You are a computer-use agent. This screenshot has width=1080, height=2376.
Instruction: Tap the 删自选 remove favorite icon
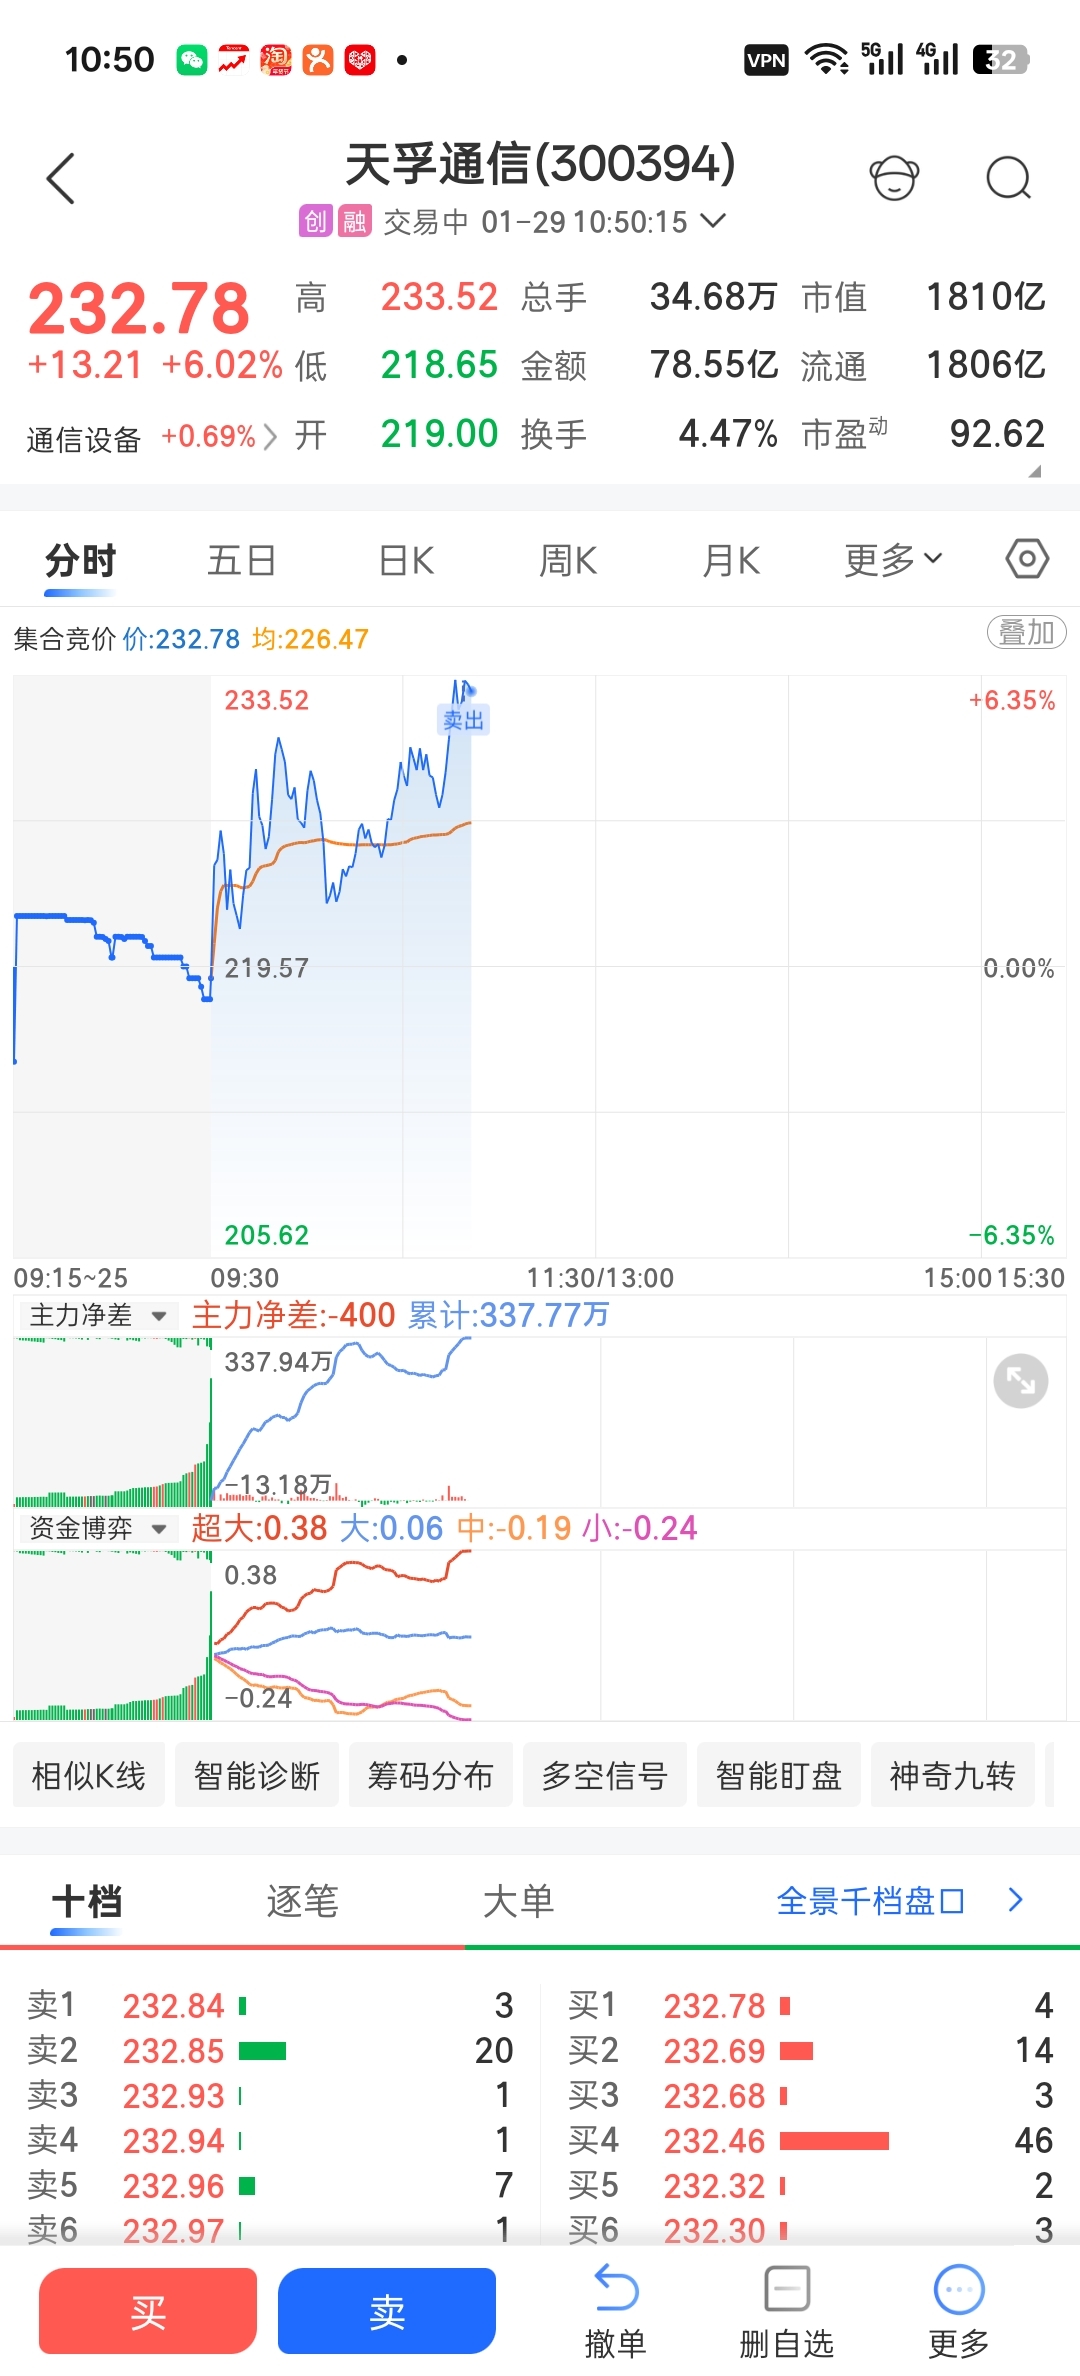click(787, 2311)
